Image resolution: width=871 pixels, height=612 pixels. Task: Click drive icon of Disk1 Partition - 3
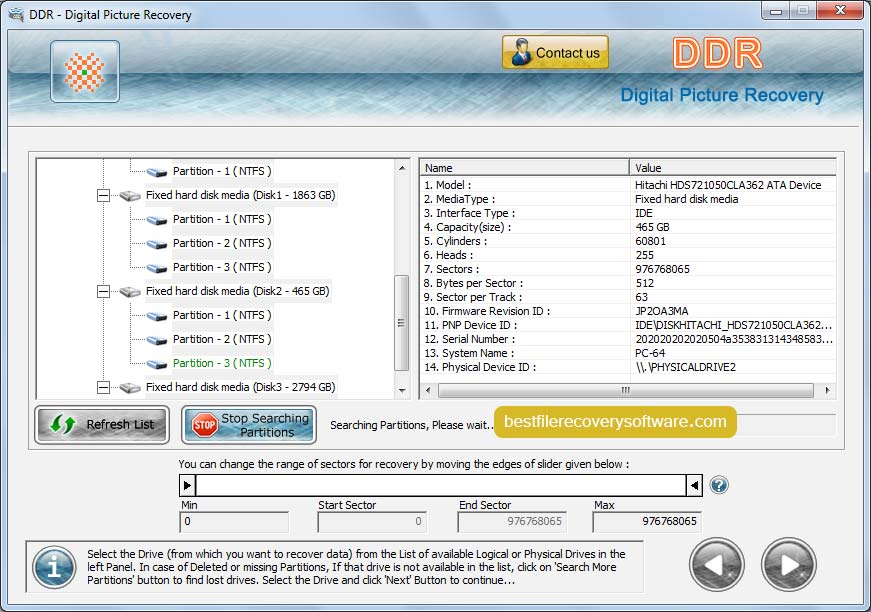[x=157, y=268]
